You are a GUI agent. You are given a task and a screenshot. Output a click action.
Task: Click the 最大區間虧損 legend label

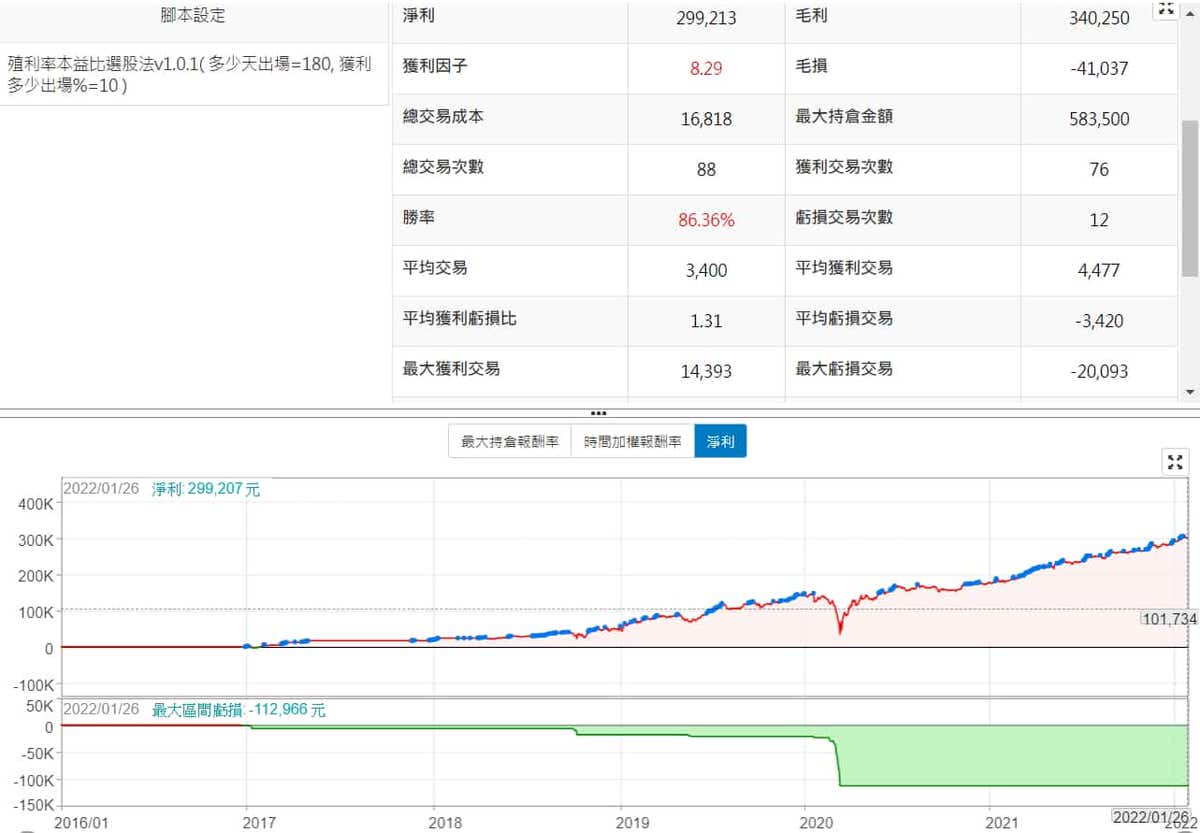pyautogui.click(x=238, y=711)
